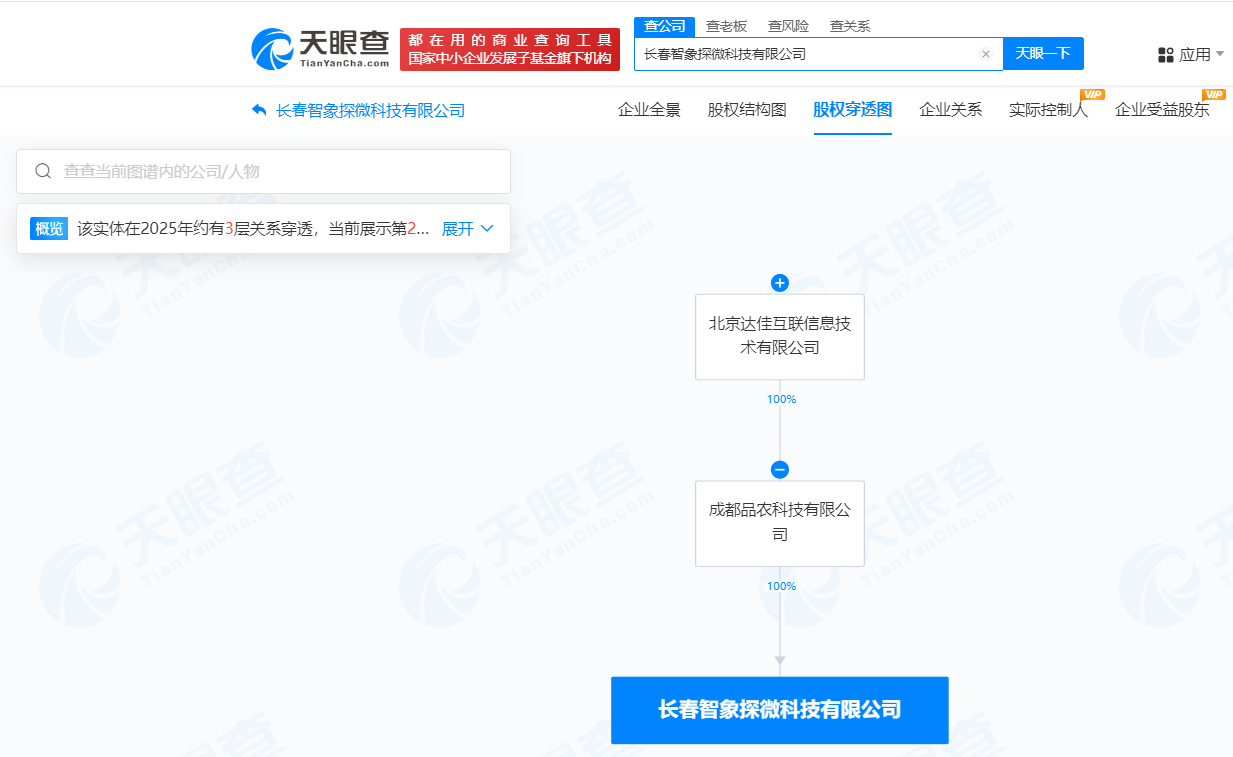Expand the 概览 overview with 展开
The height and width of the screenshot is (757, 1233).
(x=467, y=229)
